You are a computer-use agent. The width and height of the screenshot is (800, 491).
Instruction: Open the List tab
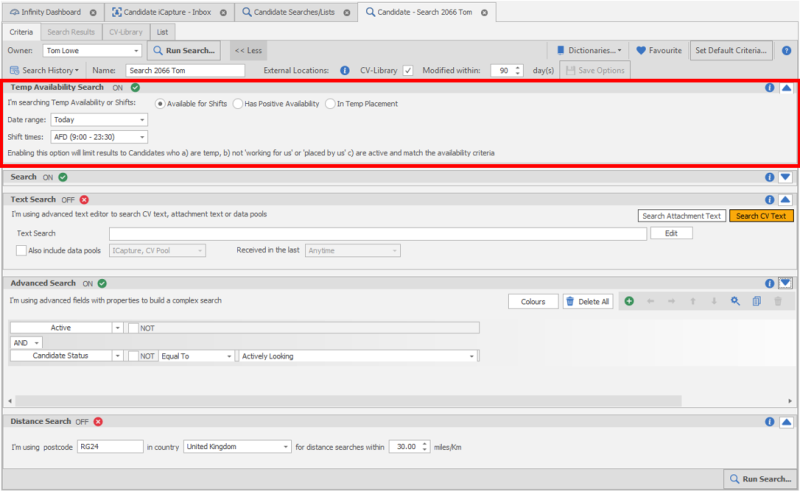pos(162,32)
